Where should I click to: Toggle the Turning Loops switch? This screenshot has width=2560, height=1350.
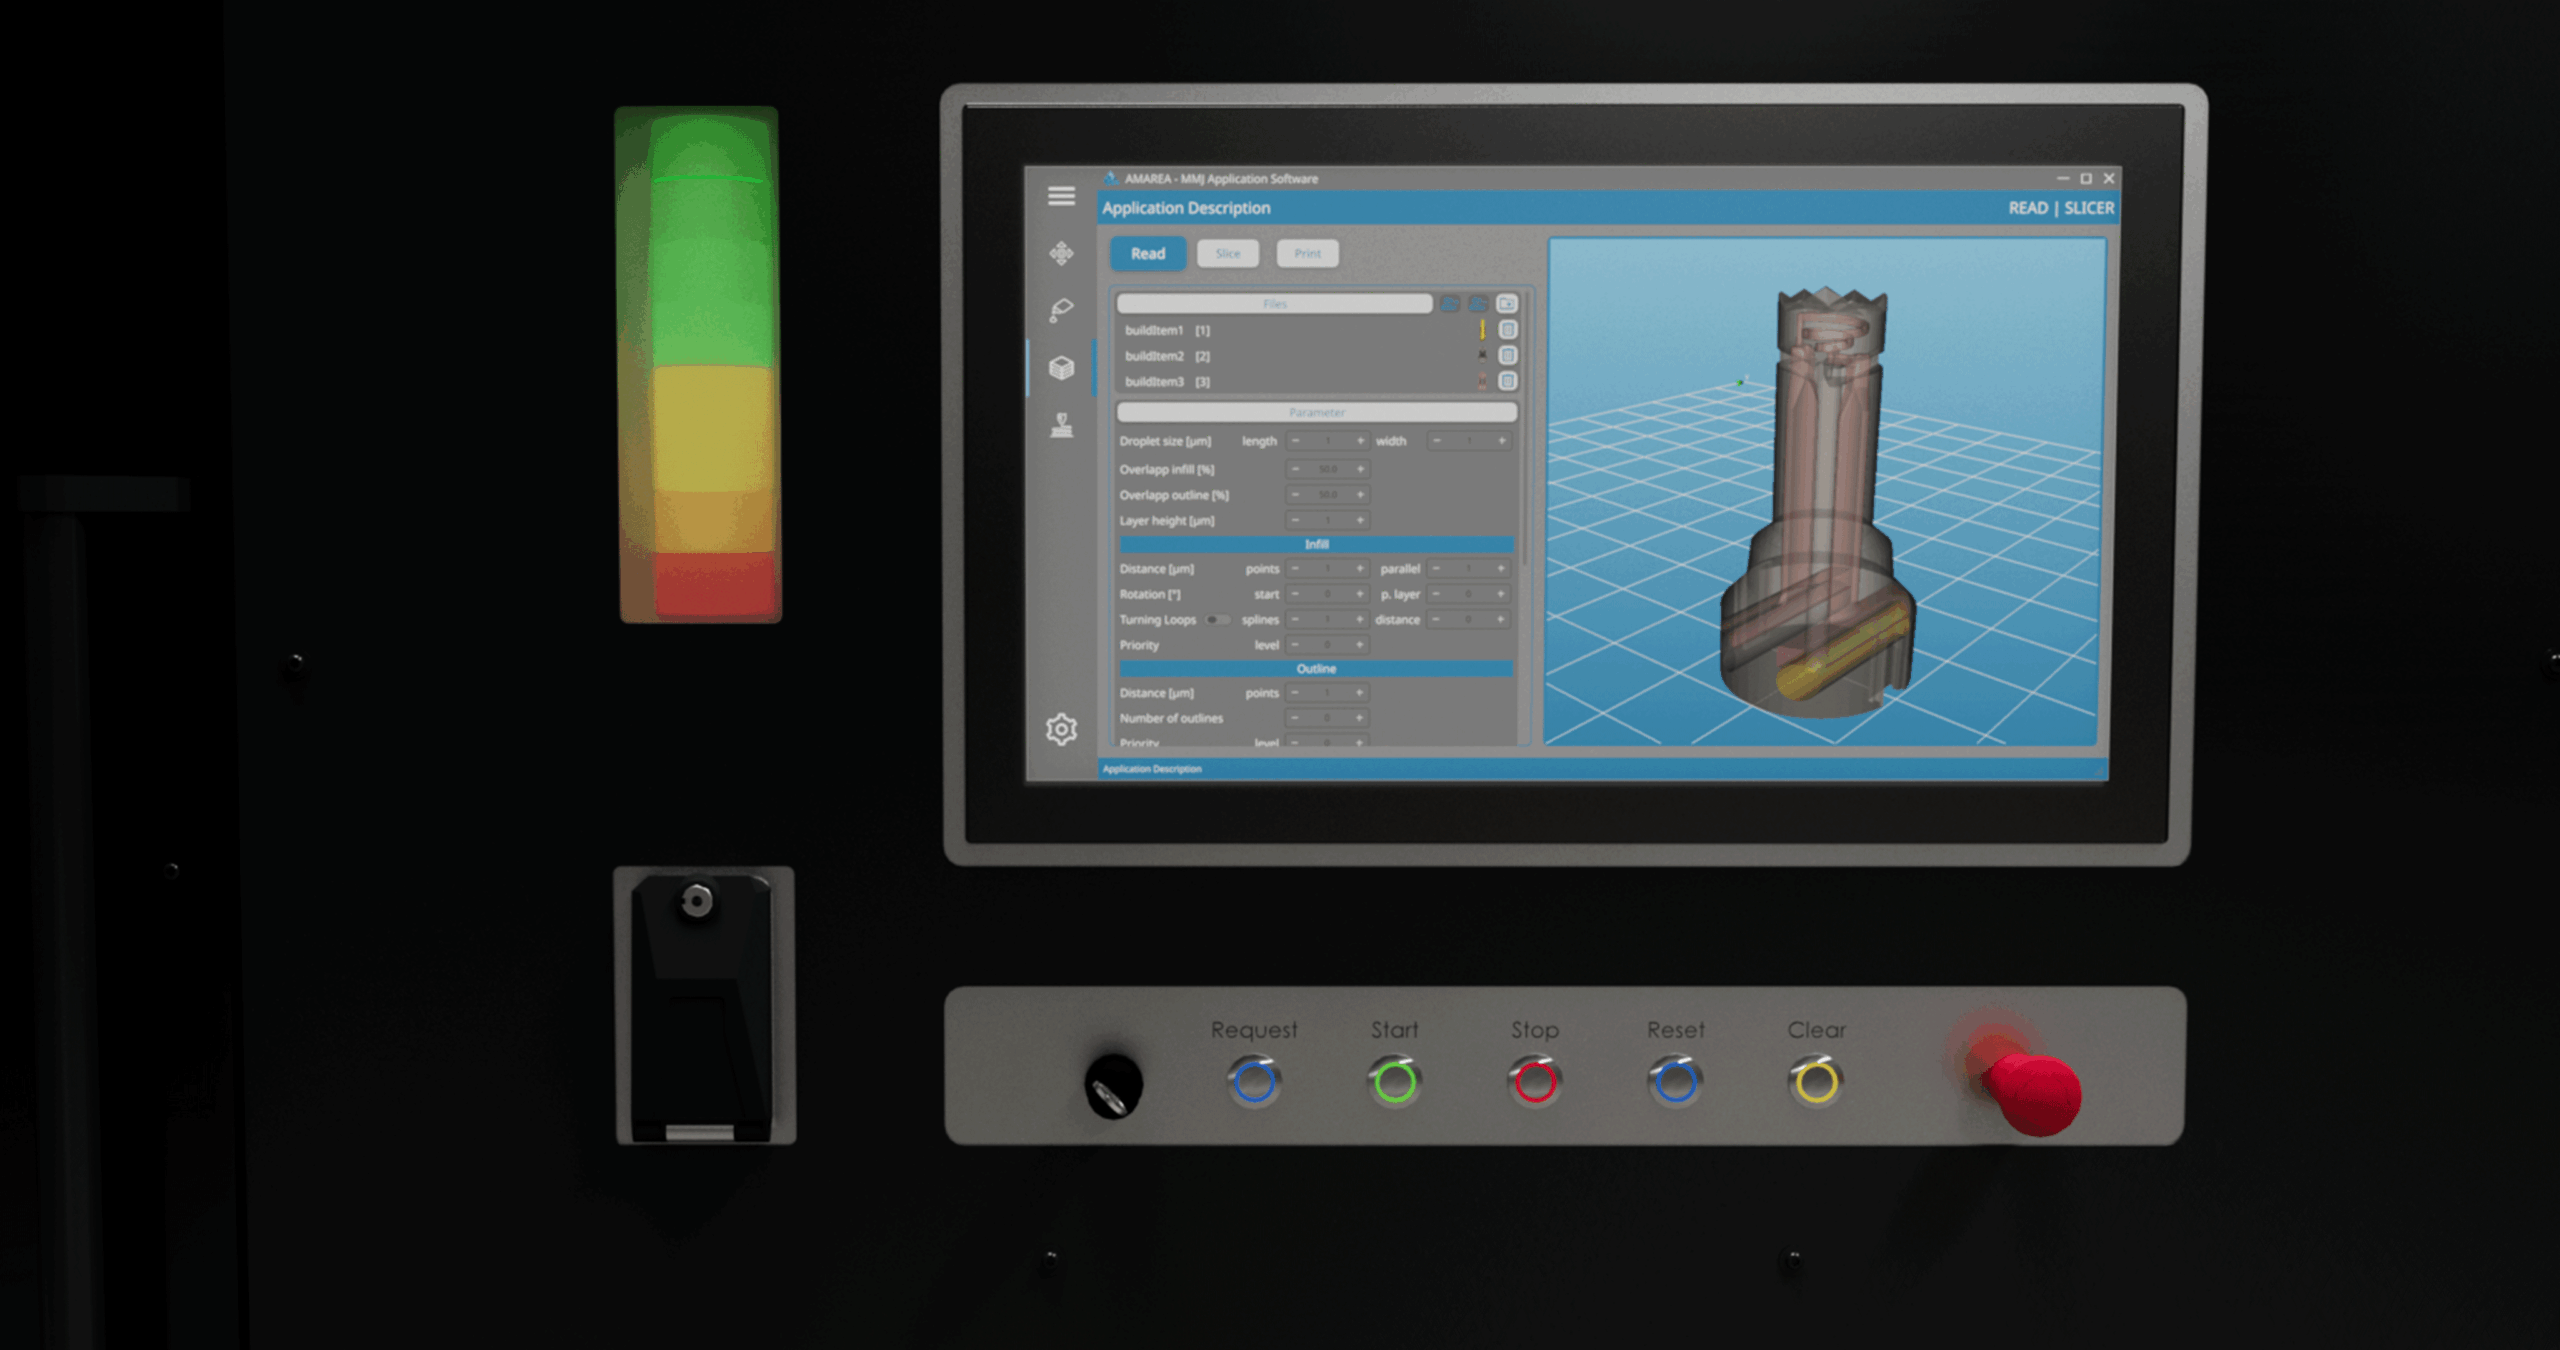1219,619
